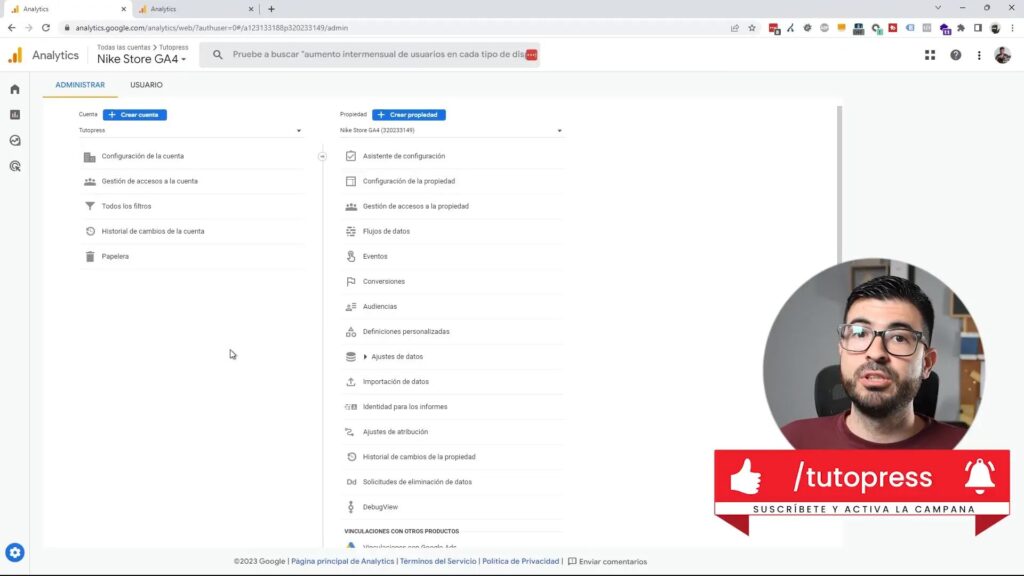This screenshot has height=576, width=1024.
Task: Open Home from left sidebar
Action: [14, 89]
